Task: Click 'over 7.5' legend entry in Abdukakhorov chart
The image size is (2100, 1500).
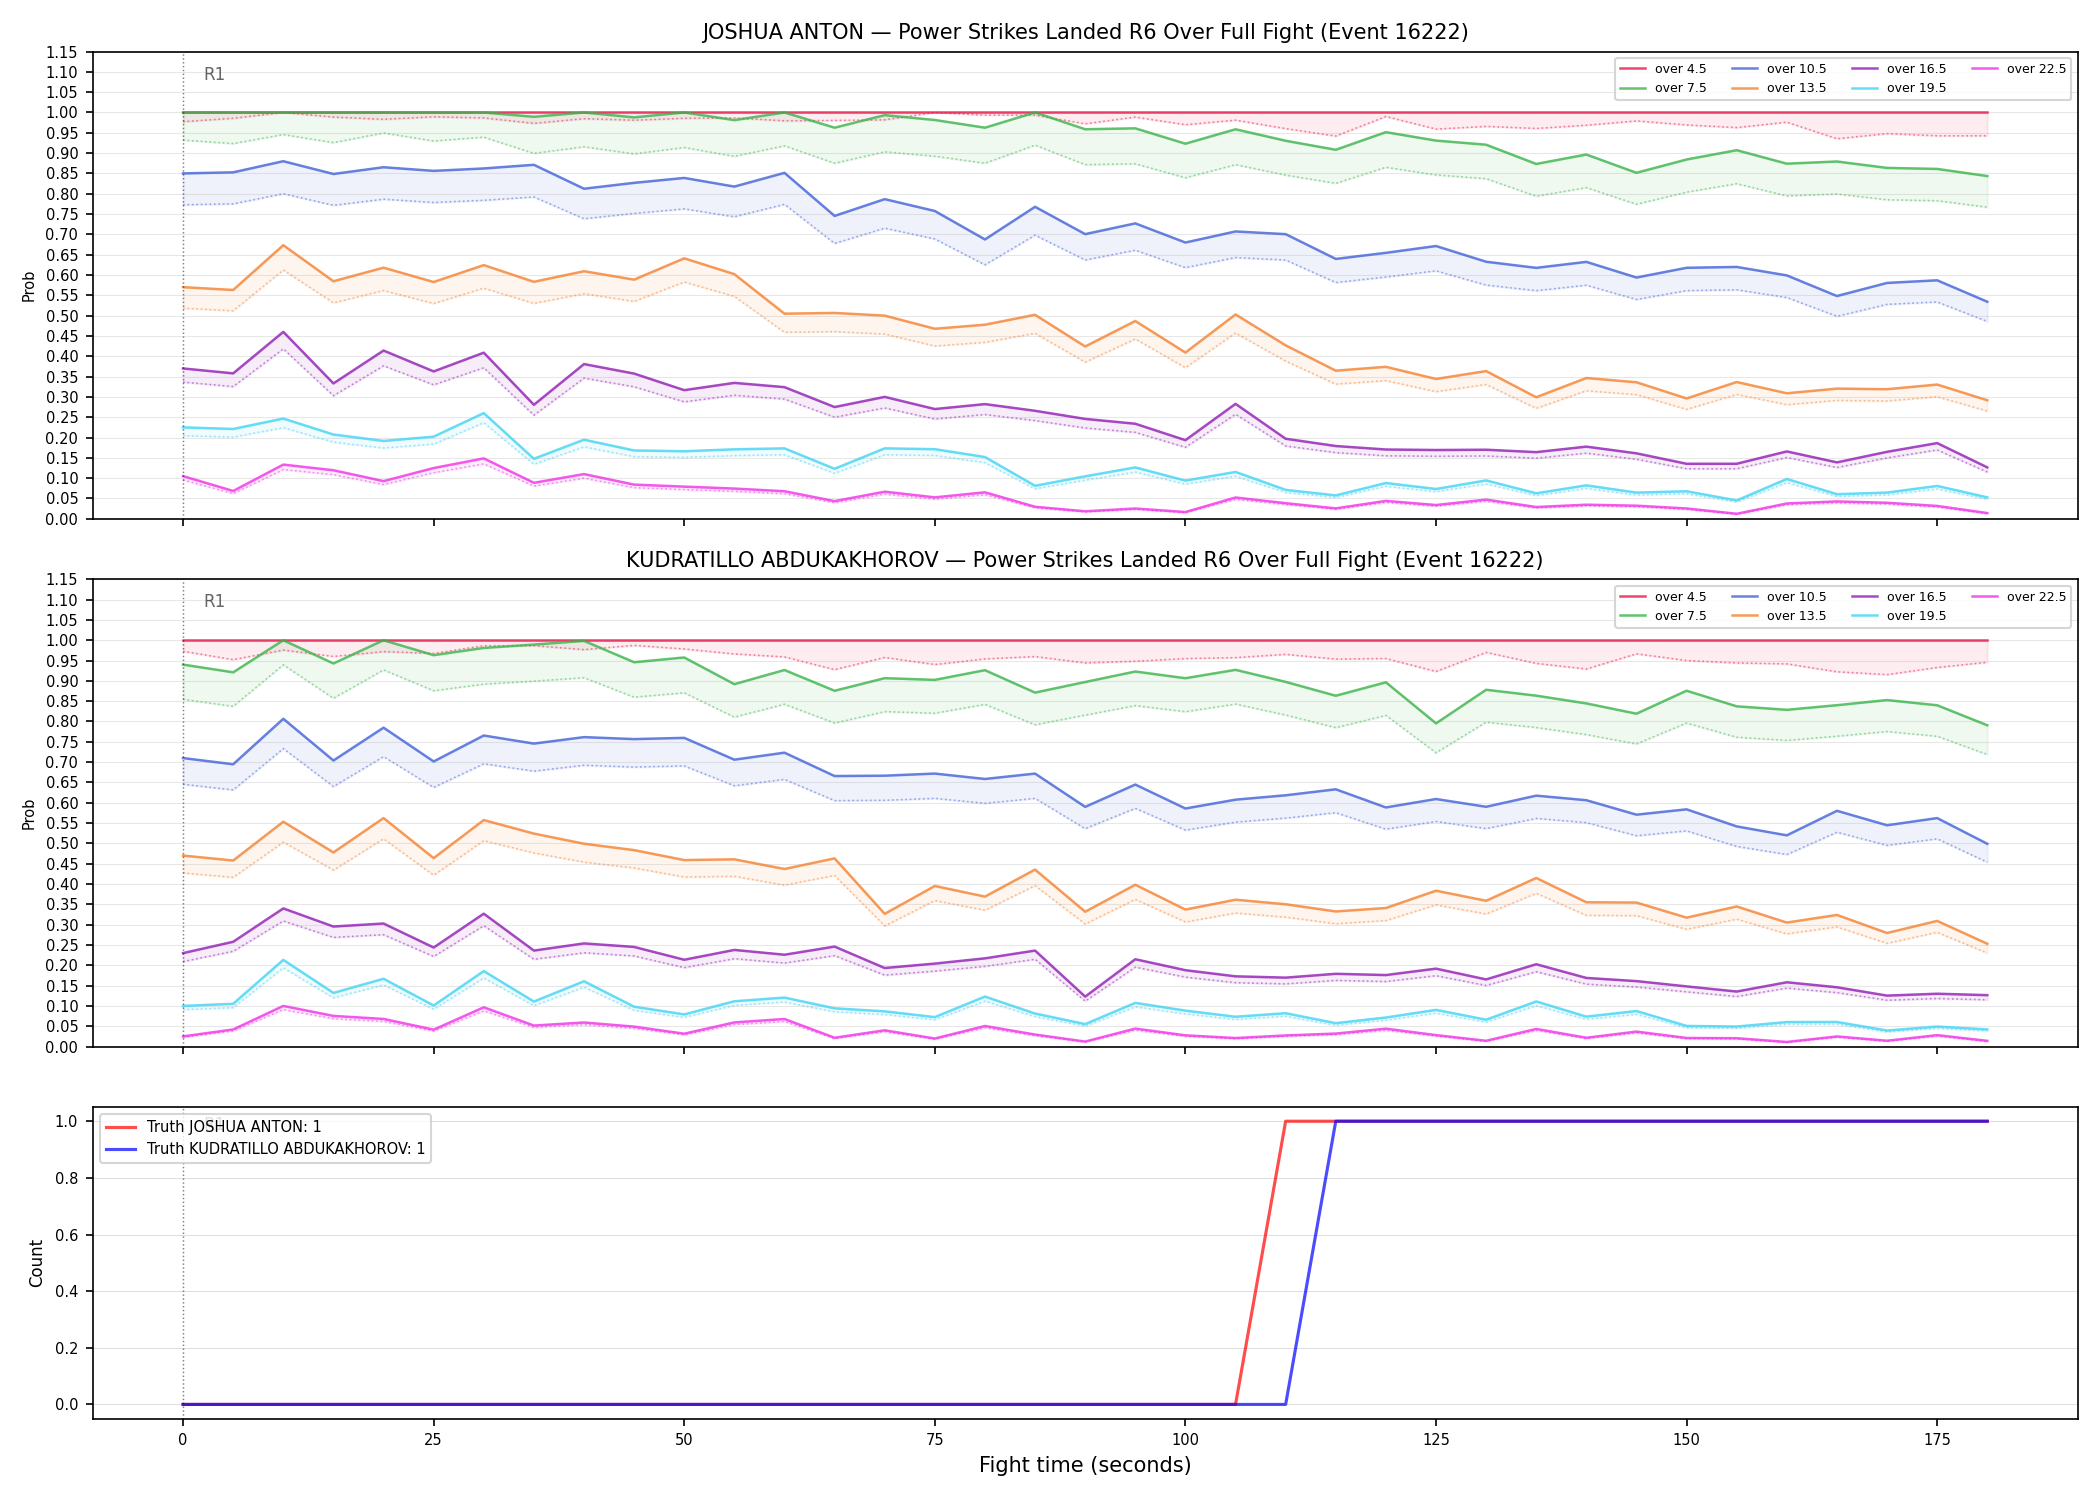Action: [1663, 616]
